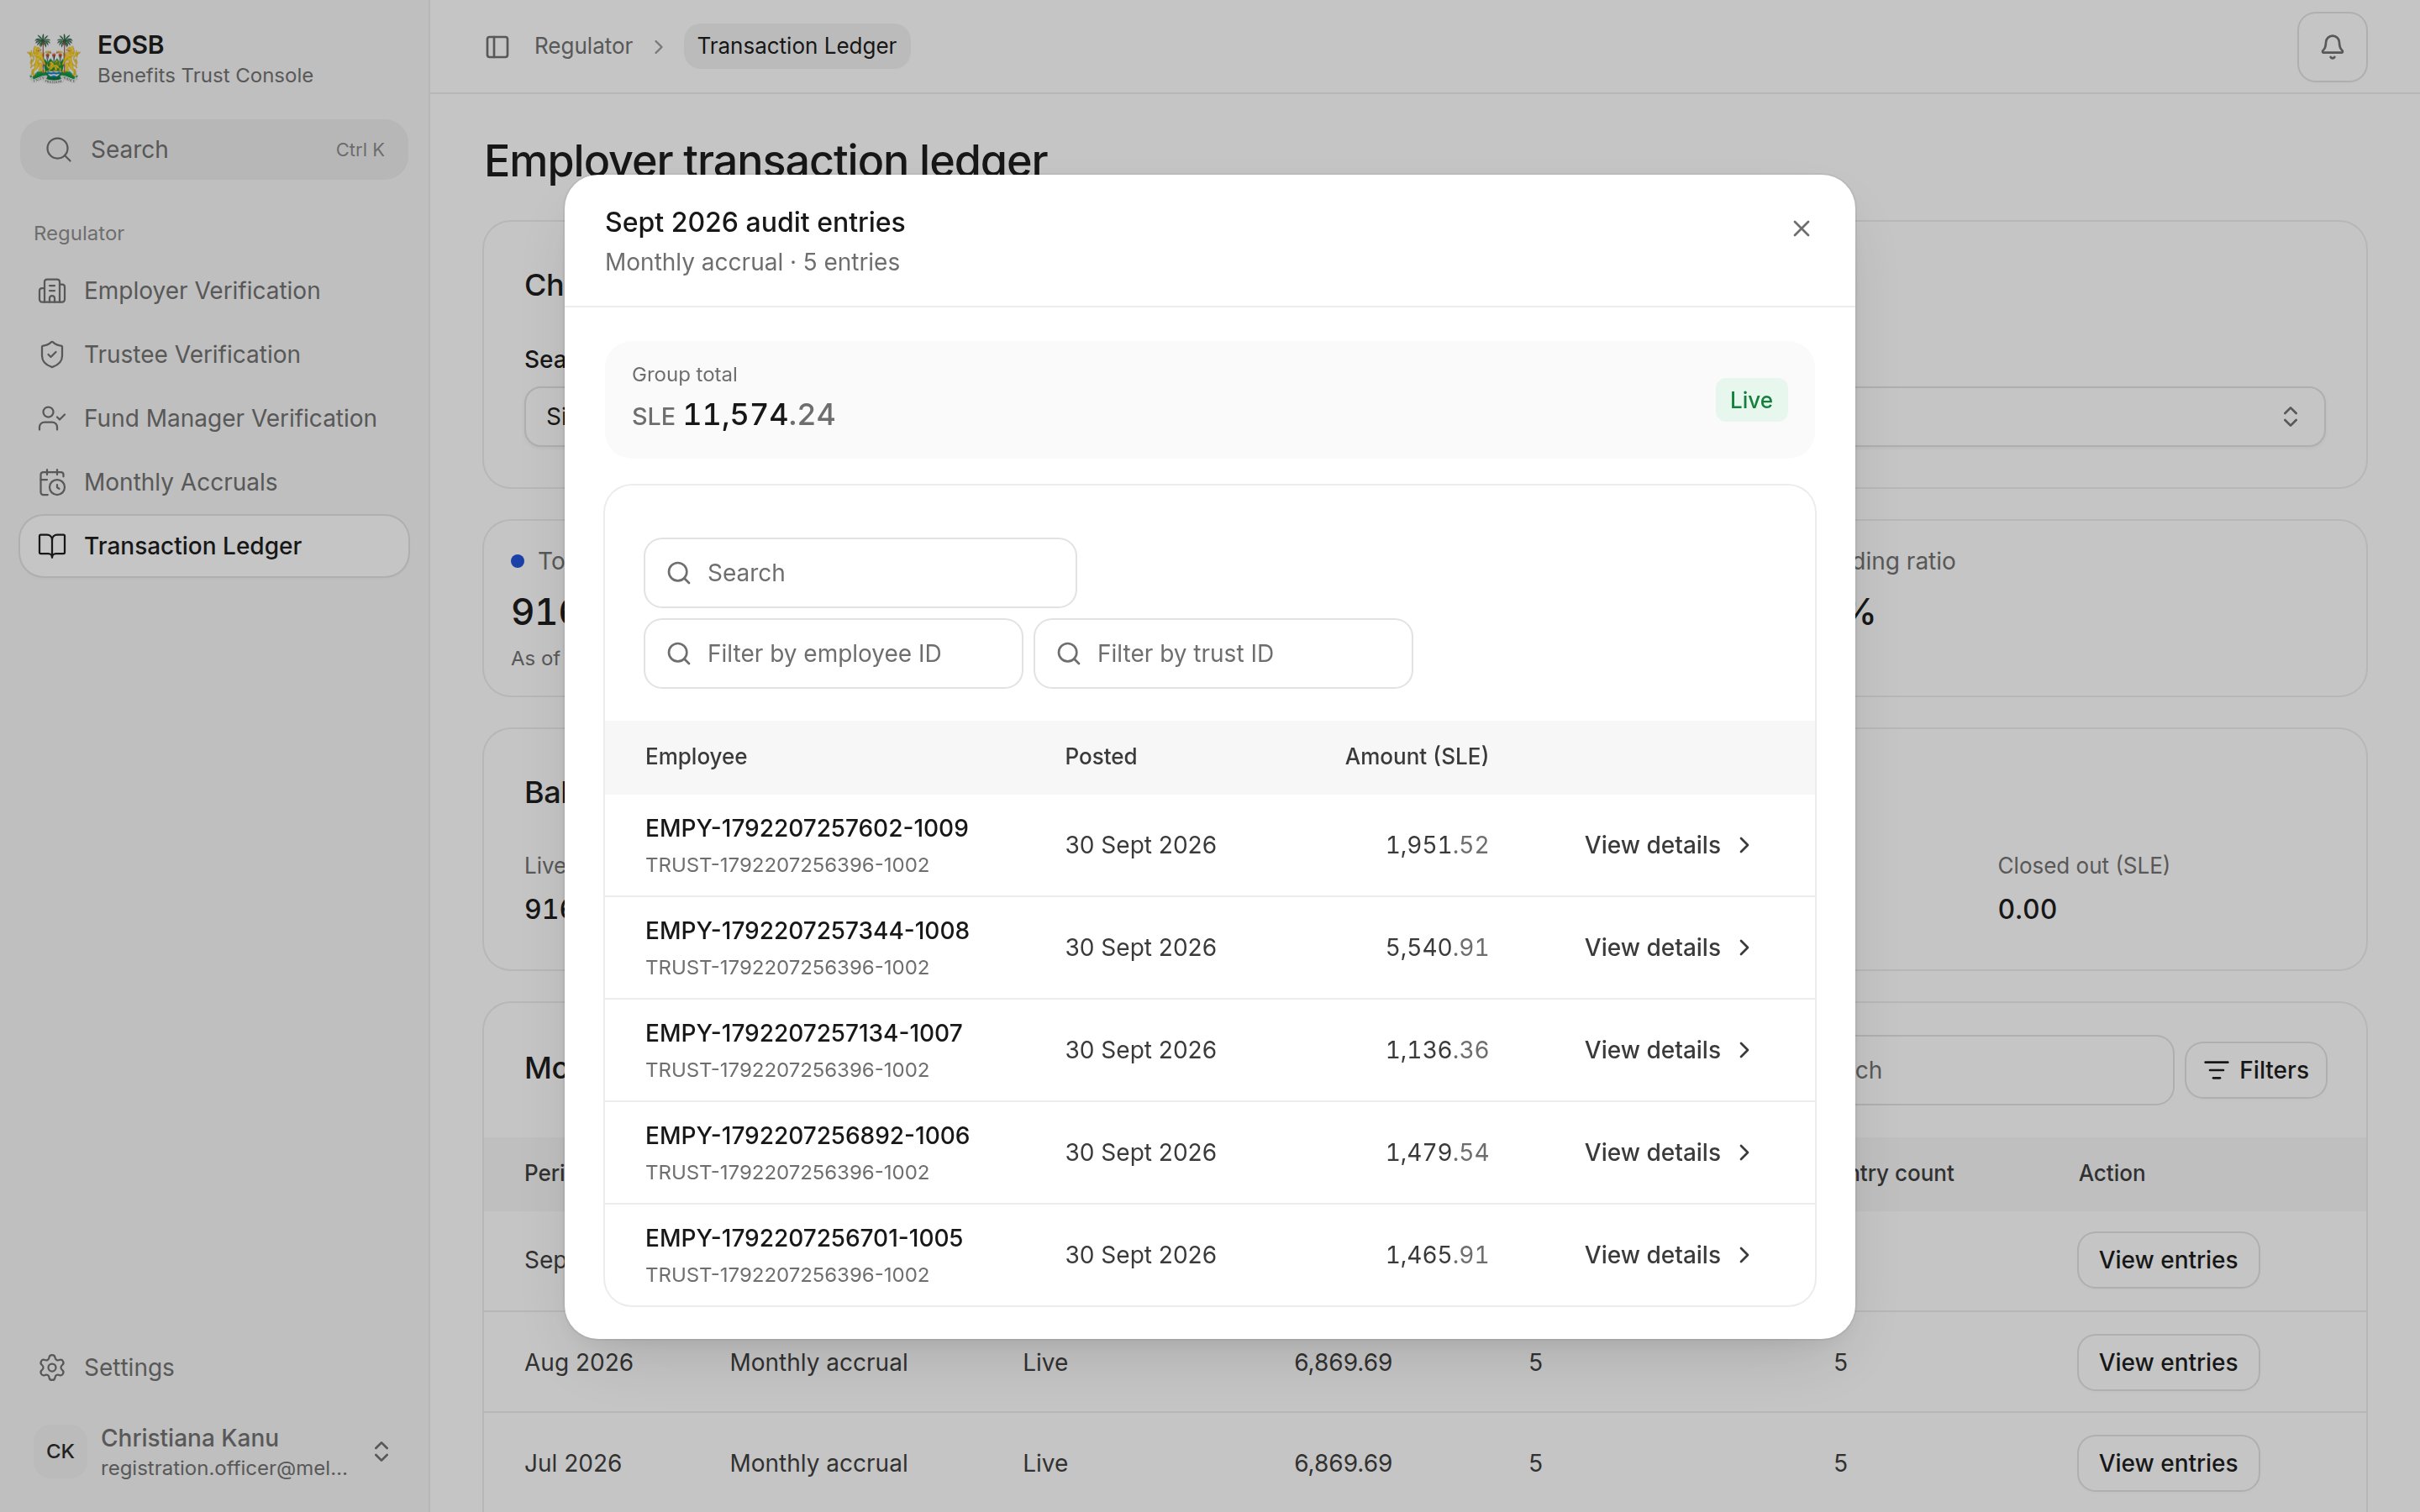The height and width of the screenshot is (1512, 2420).
Task: View entries for the Sept 2026 row
Action: tap(2167, 1260)
